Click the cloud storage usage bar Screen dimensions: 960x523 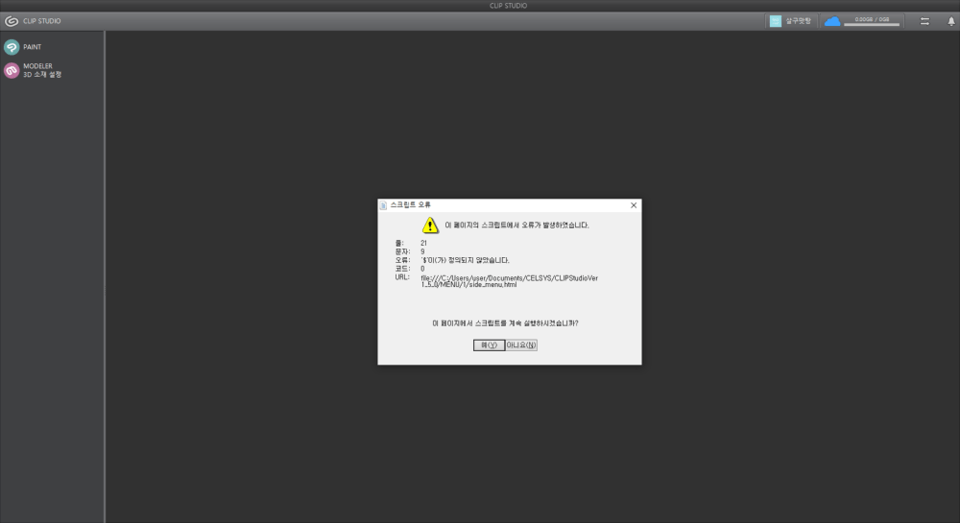click(x=872, y=24)
